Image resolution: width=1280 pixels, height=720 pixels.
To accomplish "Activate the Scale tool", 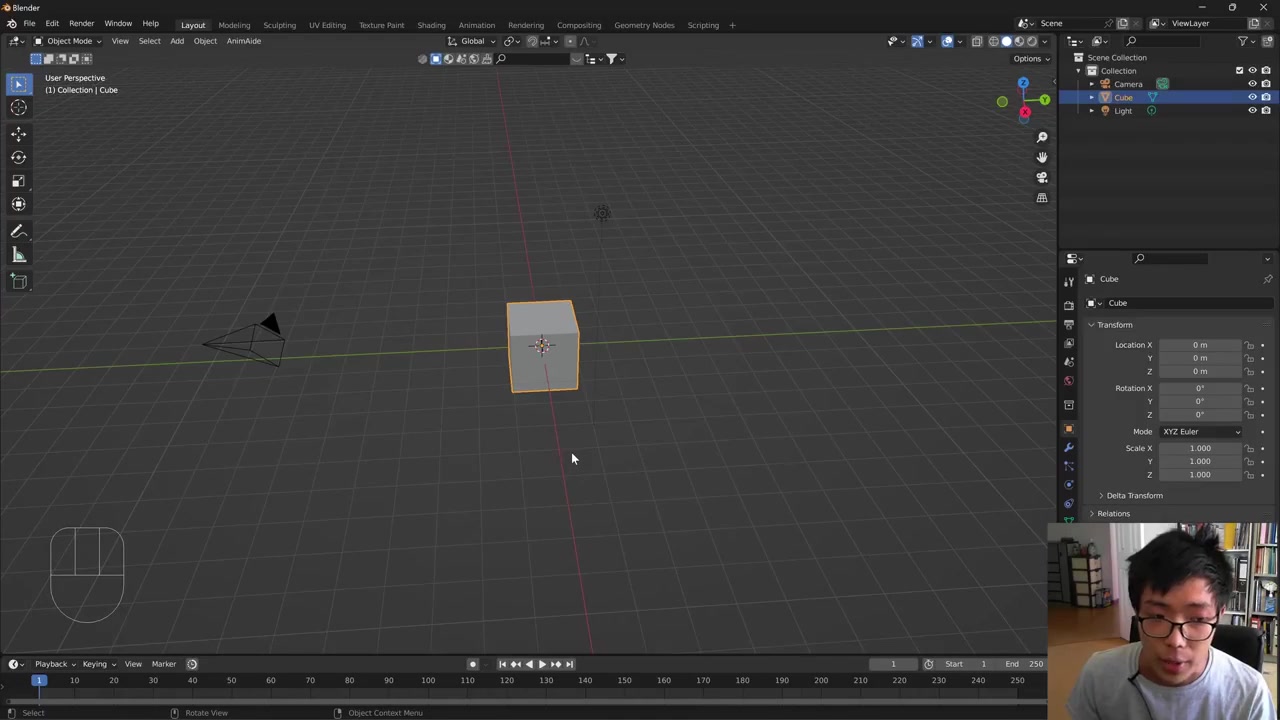I will point(18,181).
